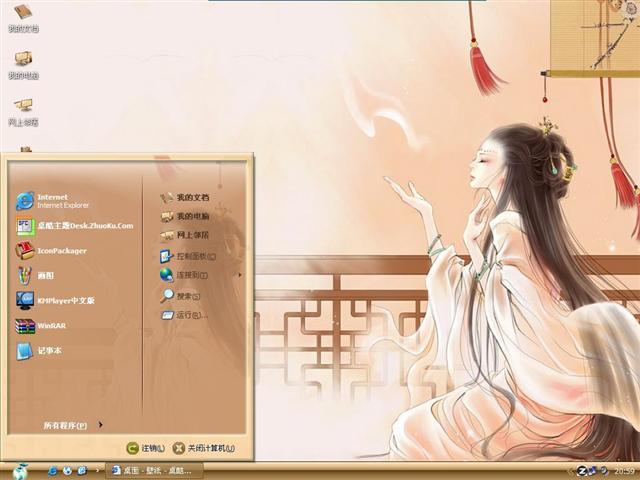Open the 网上邻居 desktop icon

23,112
